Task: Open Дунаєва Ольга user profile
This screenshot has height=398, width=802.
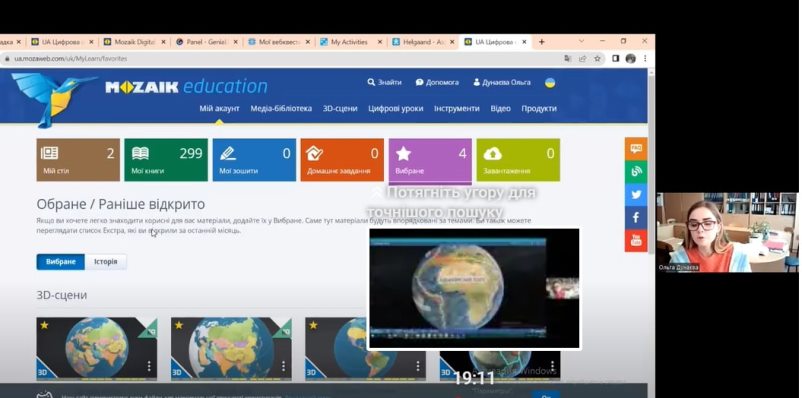Action: (502, 82)
